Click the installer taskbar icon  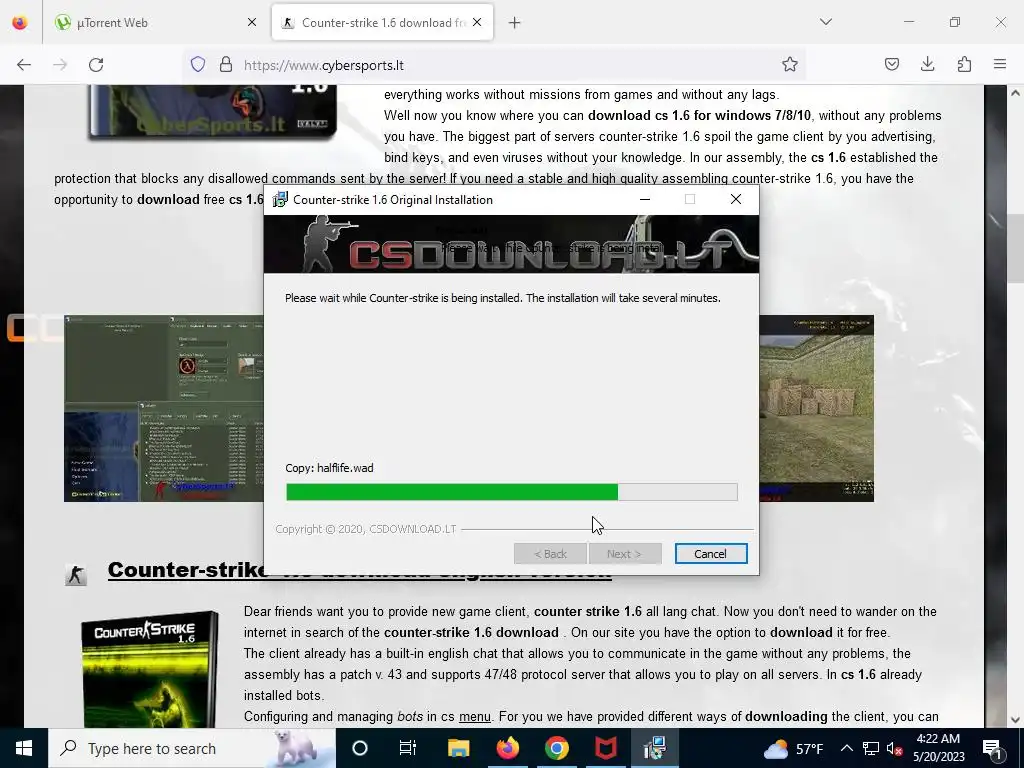[654, 748]
